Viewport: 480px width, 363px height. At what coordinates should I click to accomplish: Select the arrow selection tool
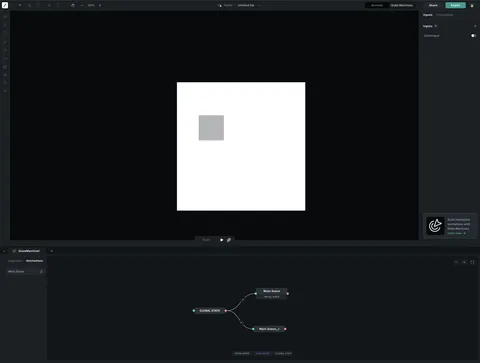pyautogui.click(x=20, y=5)
